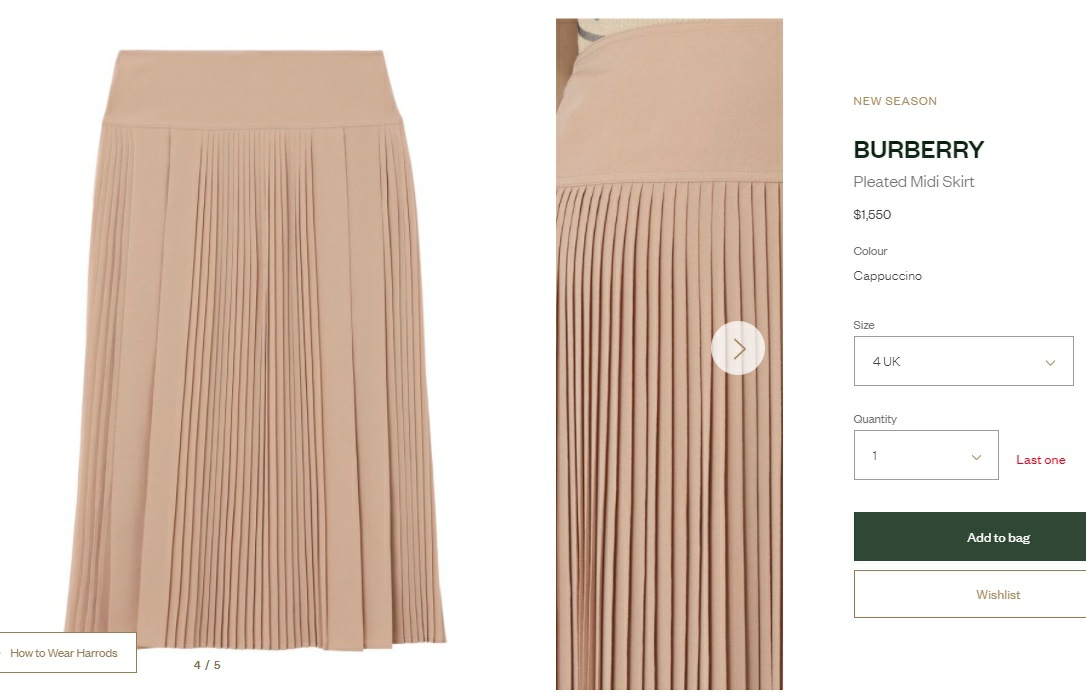Advance to the next product image with the circular arrow
Image resolution: width=1086 pixels, height=696 pixels.
(738, 348)
